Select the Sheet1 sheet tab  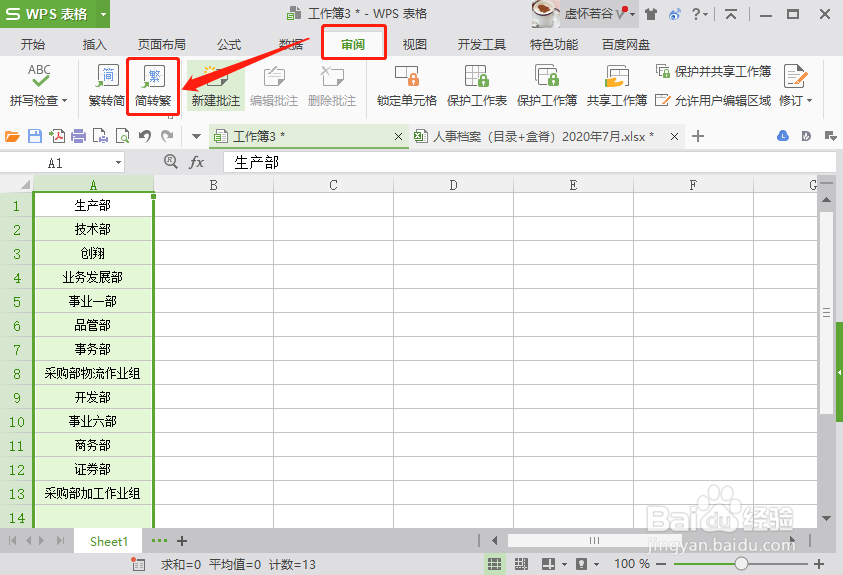(x=109, y=541)
